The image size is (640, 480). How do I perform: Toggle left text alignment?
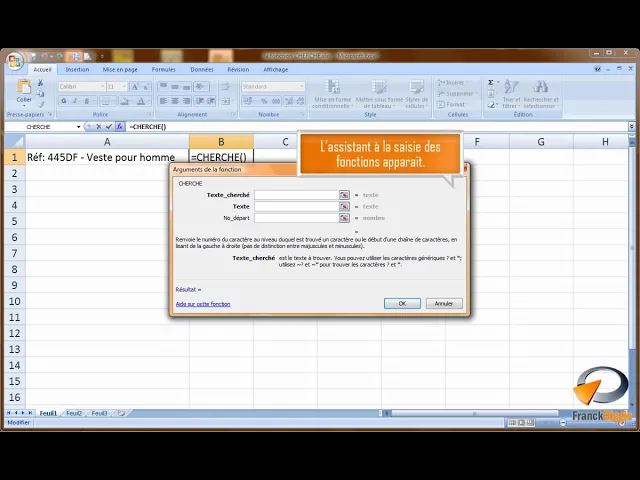[163, 101]
